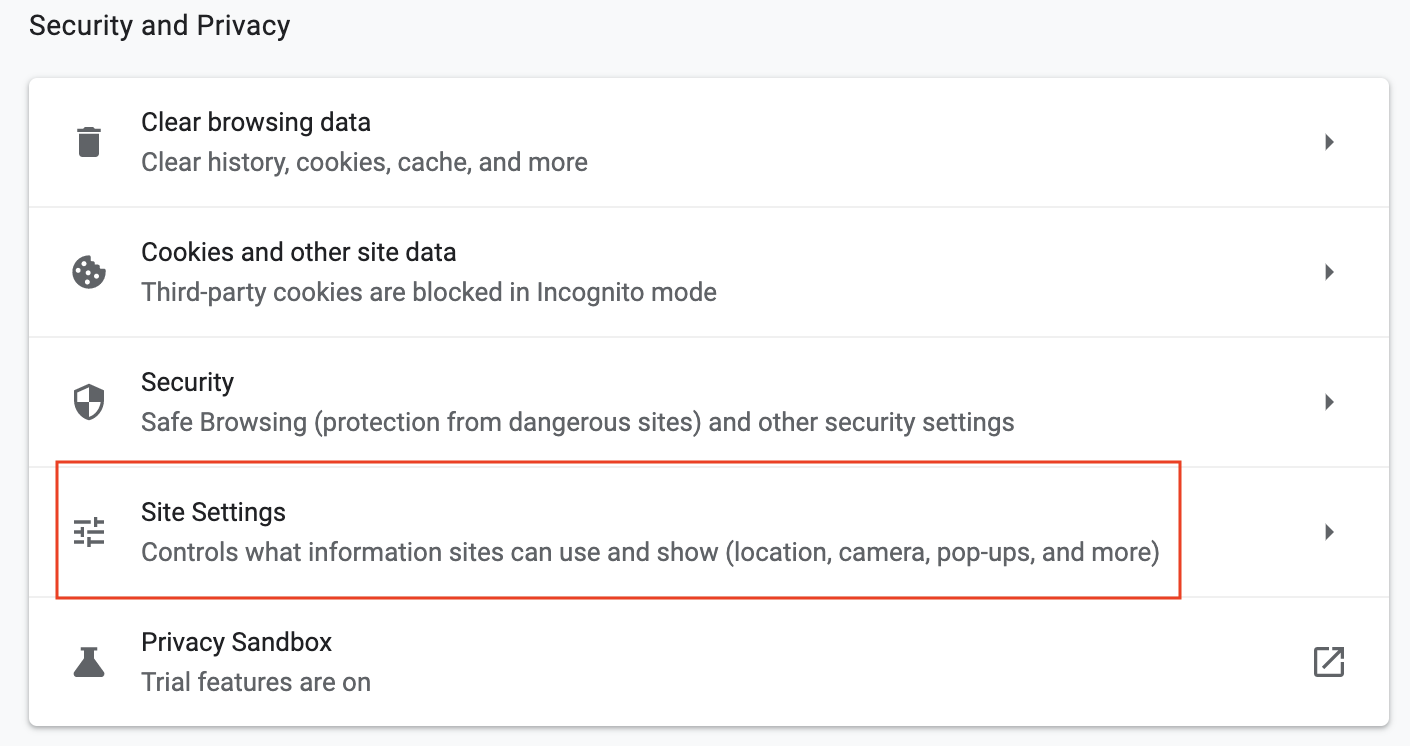
Task: Expand the Security row arrow
Action: pyautogui.click(x=1329, y=402)
